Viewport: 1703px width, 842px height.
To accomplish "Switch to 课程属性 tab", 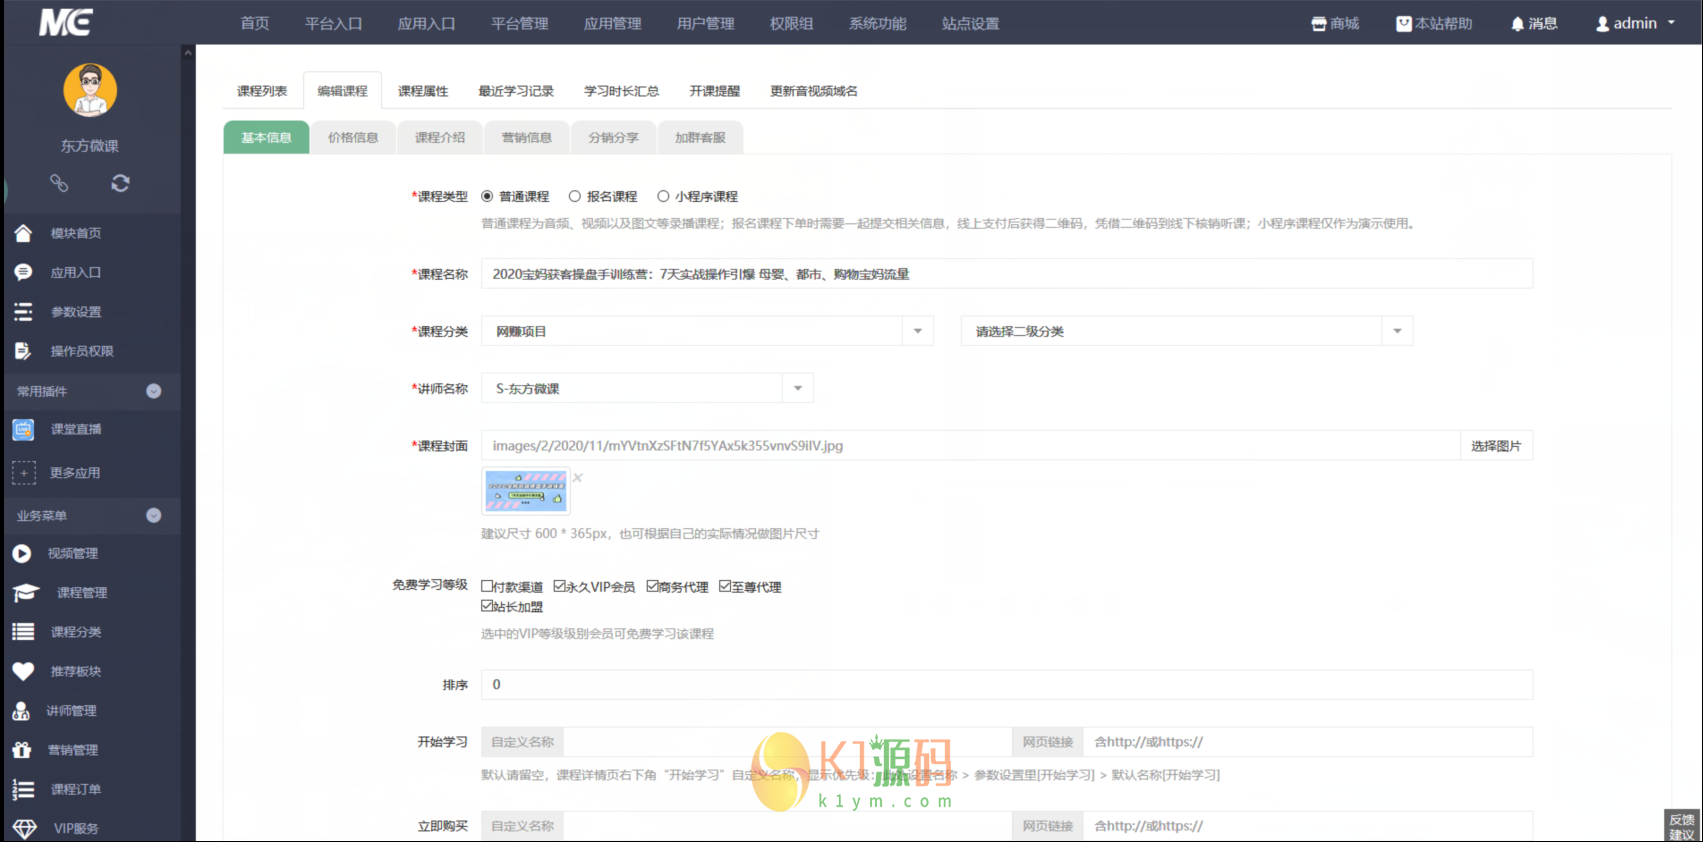I will (423, 91).
